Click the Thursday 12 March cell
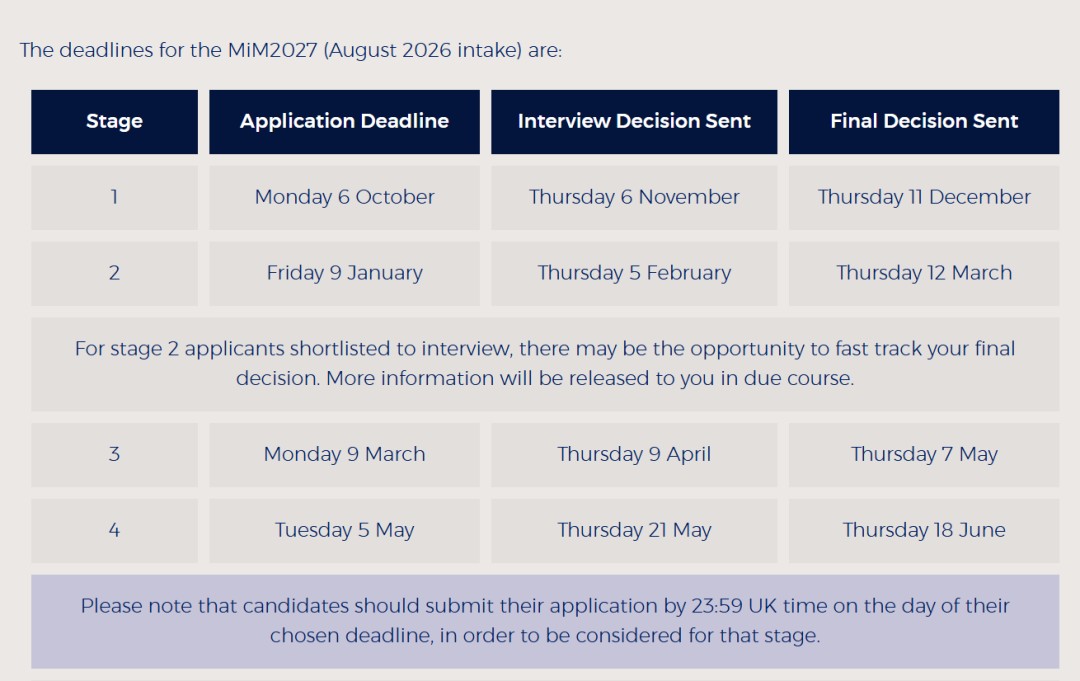 tap(924, 273)
